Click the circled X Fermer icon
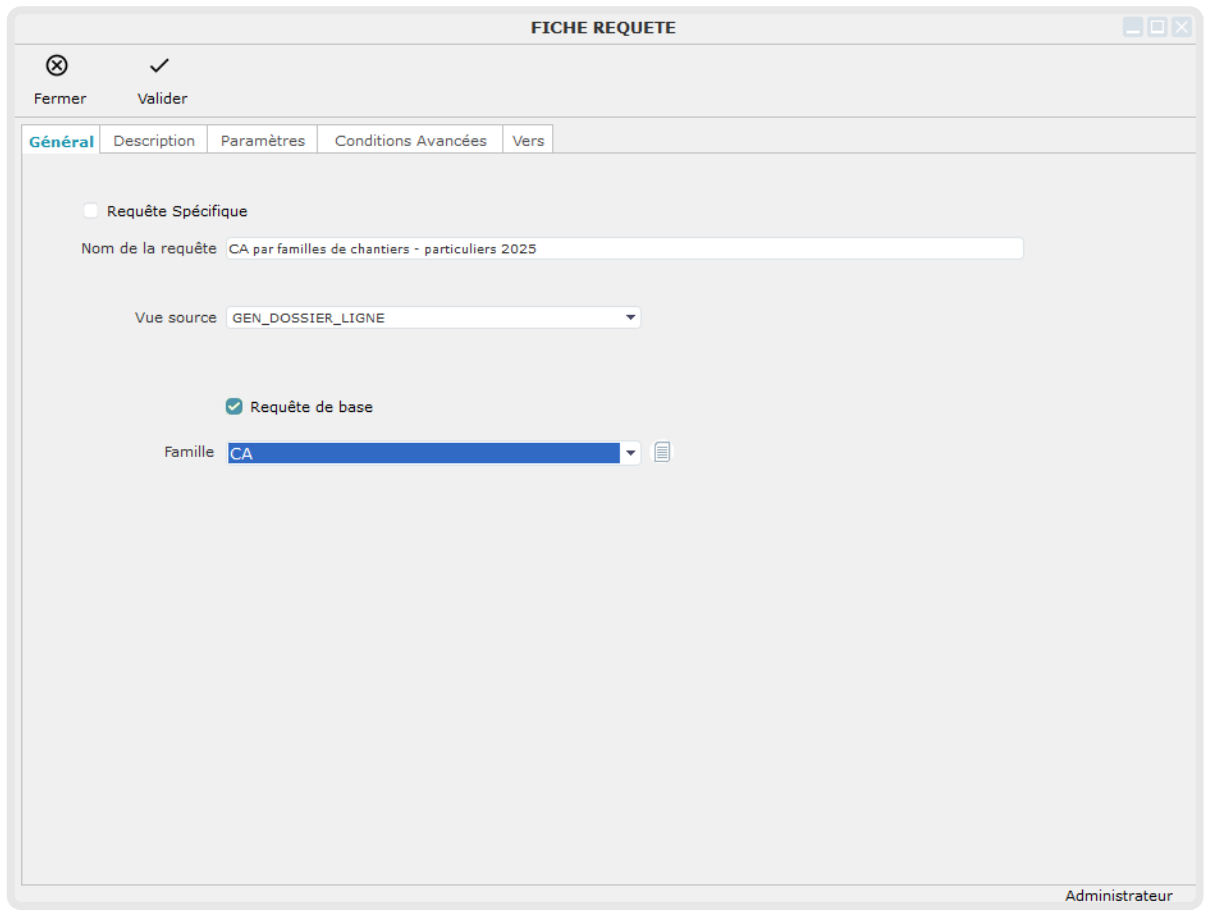The width and height of the screenshot is (1210, 915). point(58,66)
